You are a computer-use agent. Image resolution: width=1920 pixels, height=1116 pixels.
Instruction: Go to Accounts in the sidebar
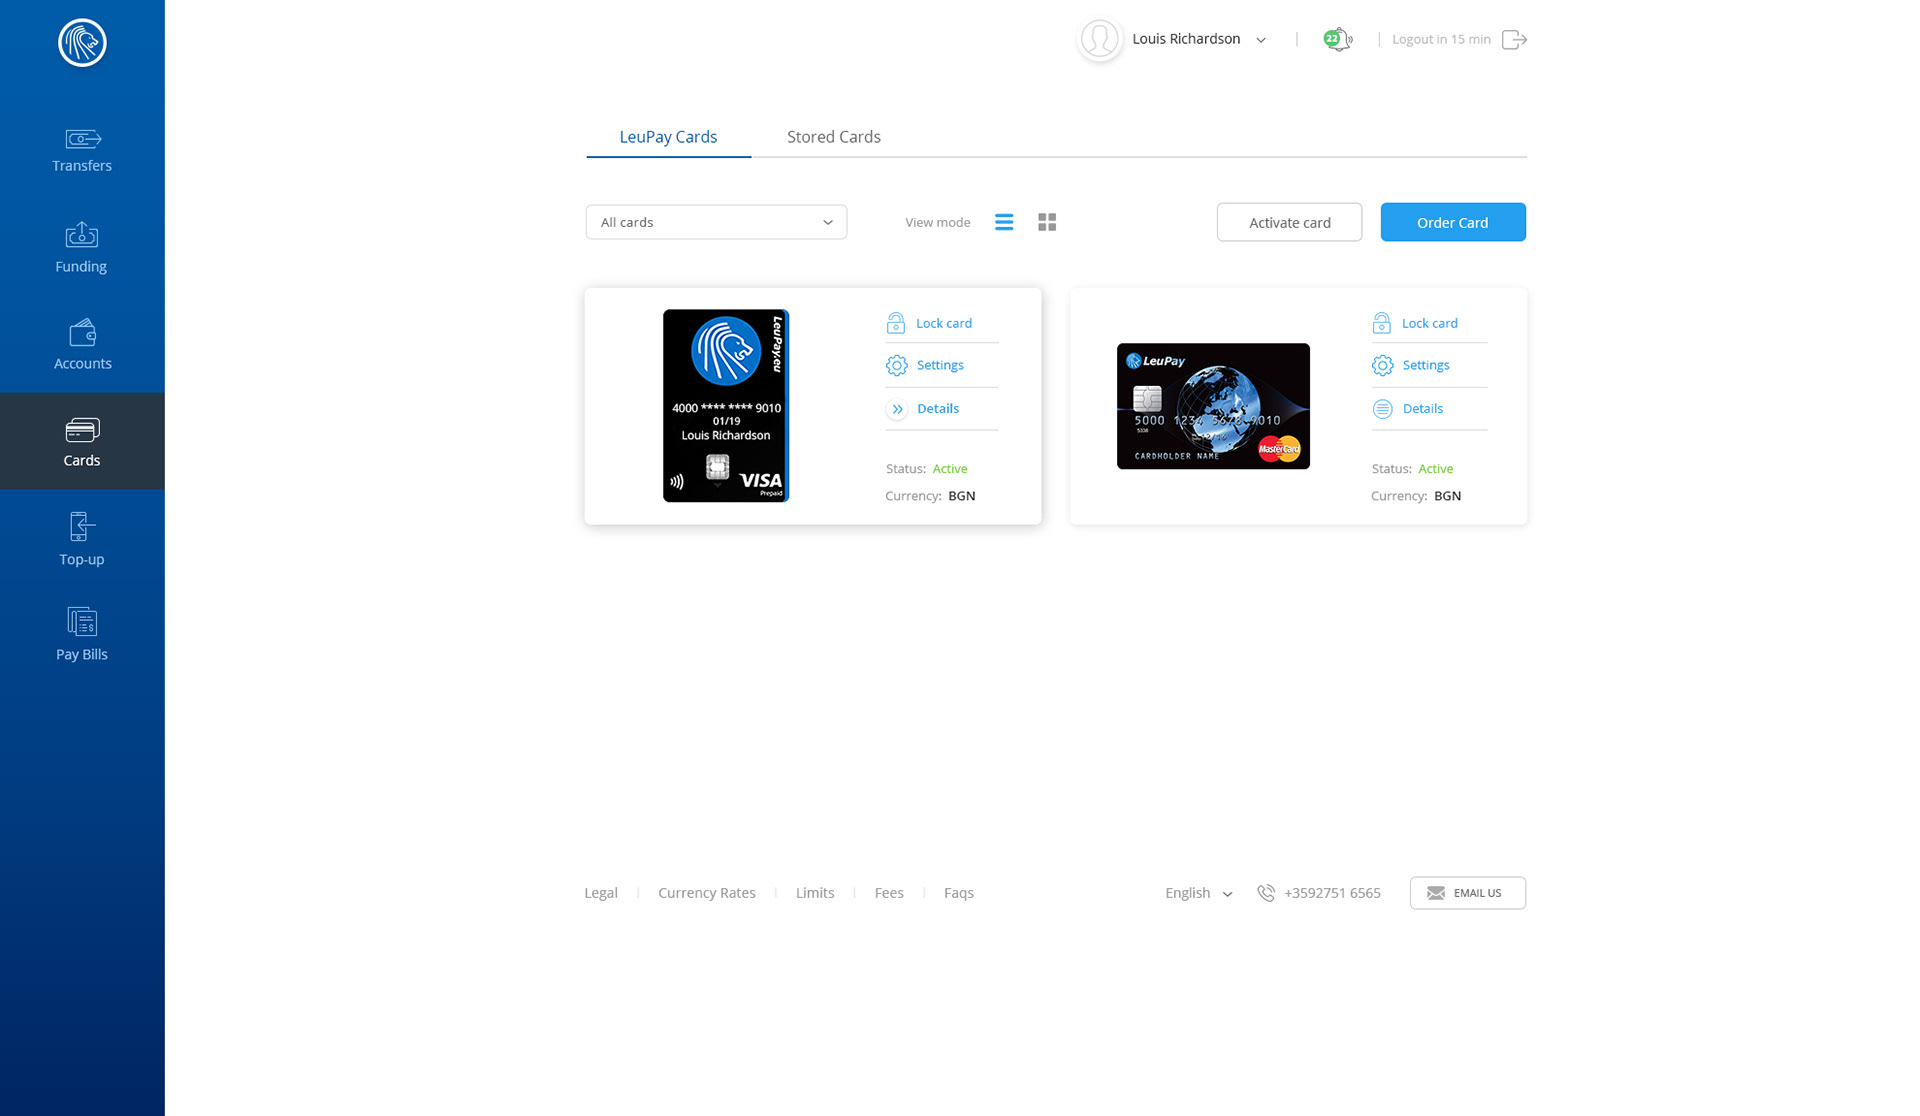pos(82,344)
